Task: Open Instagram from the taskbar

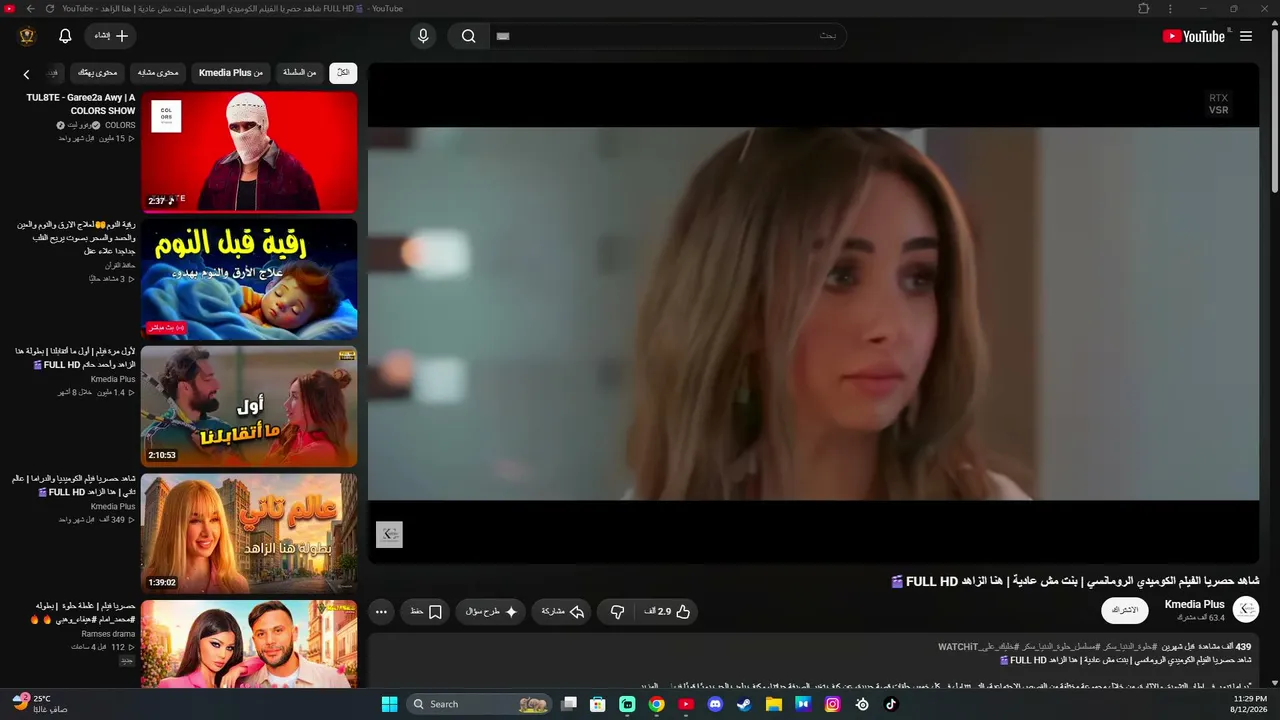Action: (x=832, y=704)
